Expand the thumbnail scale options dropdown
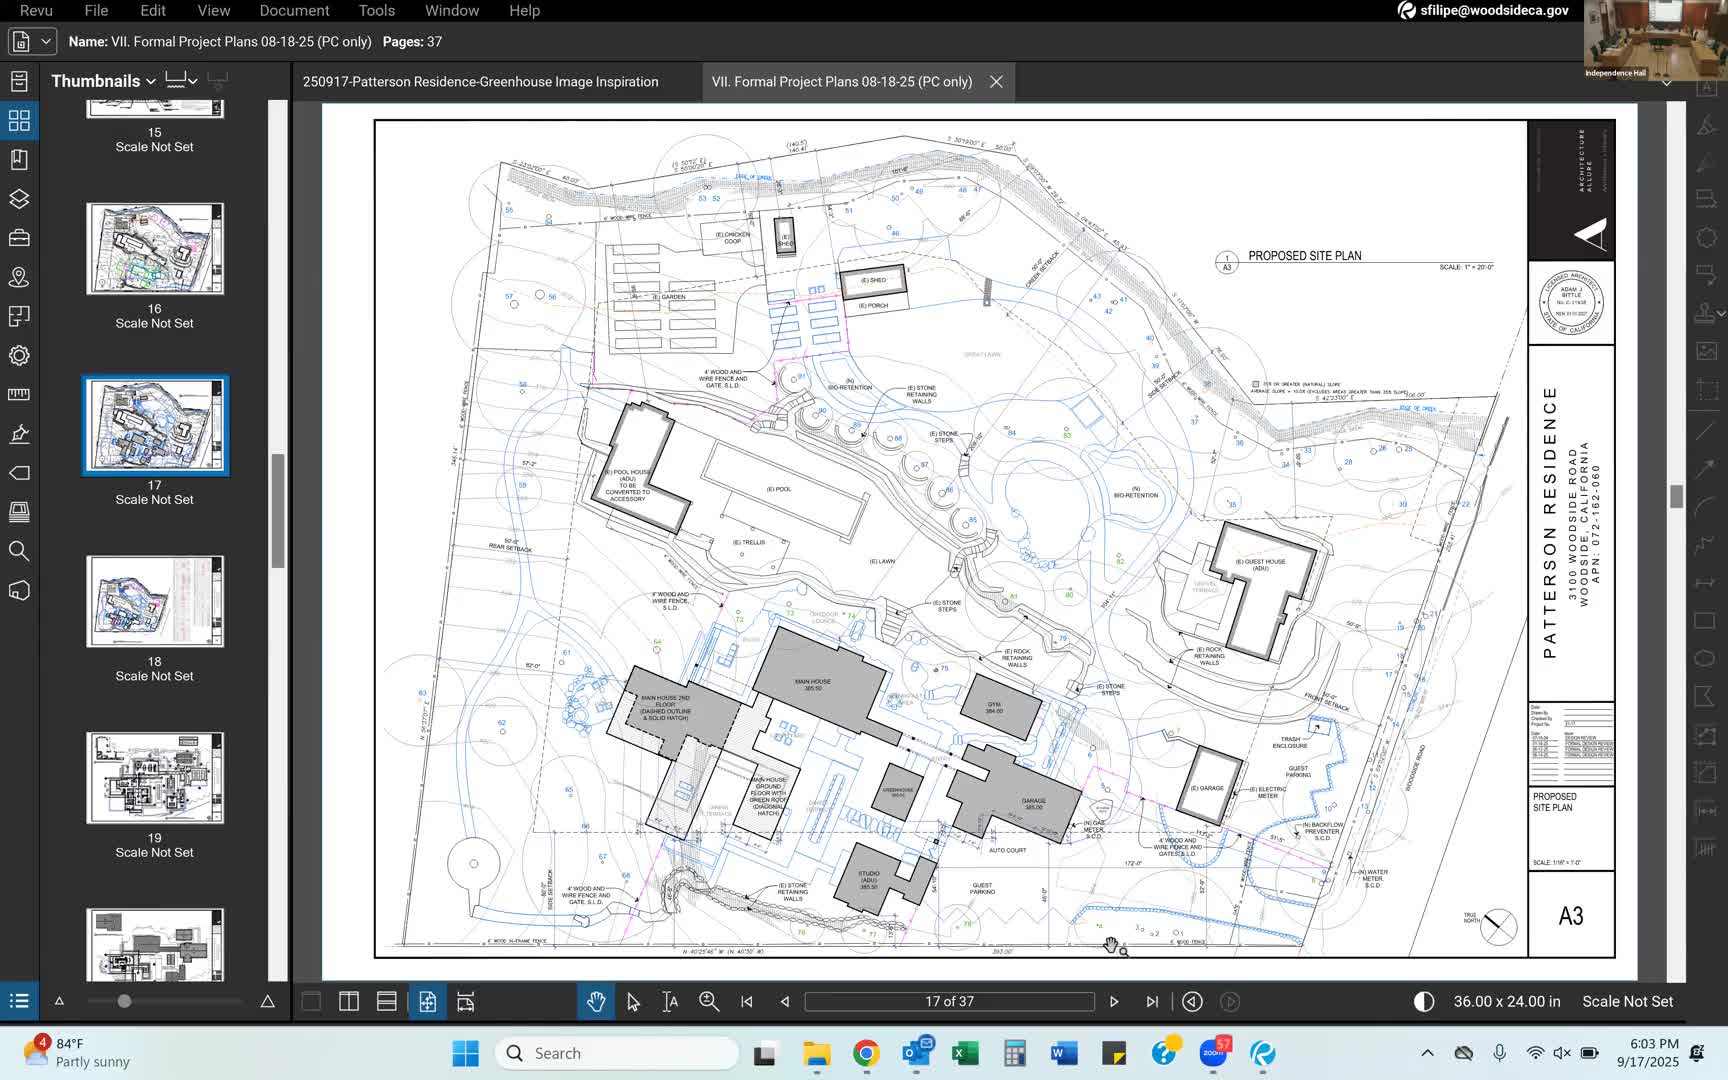The width and height of the screenshot is (1728, 1080). coord(193,80)
